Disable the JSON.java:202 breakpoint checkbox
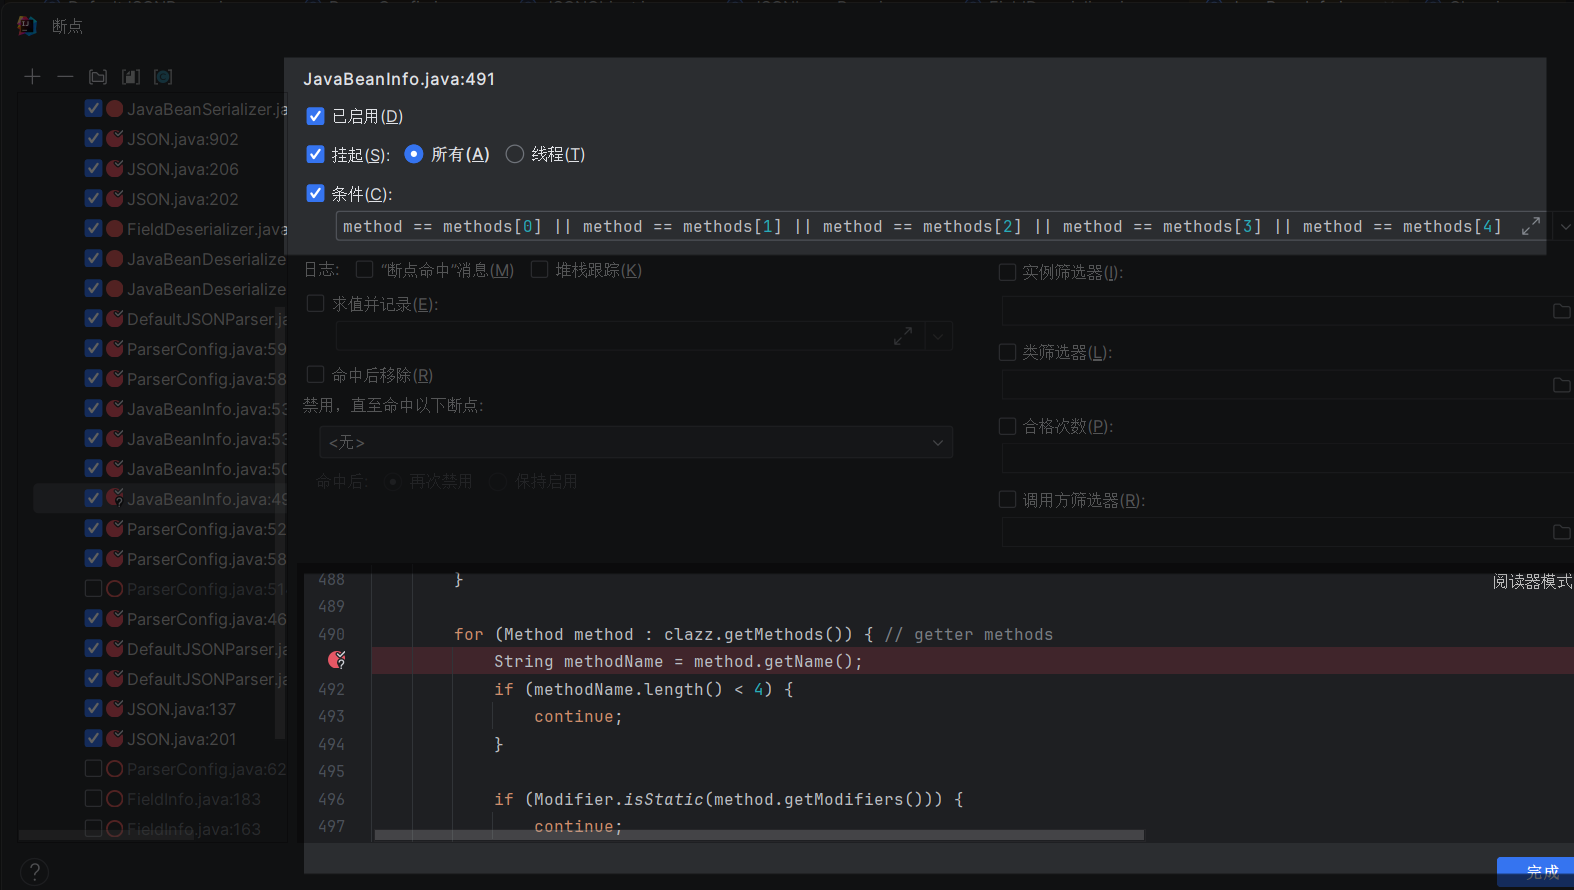This screenshot has width=1574, height=890. 94,198
